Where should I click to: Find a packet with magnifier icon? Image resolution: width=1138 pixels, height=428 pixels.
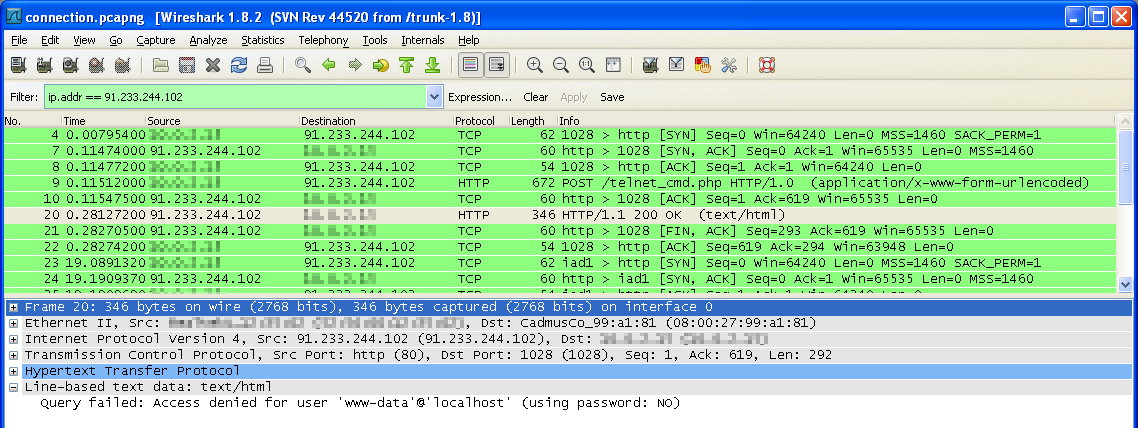click(x=303, y=65)
